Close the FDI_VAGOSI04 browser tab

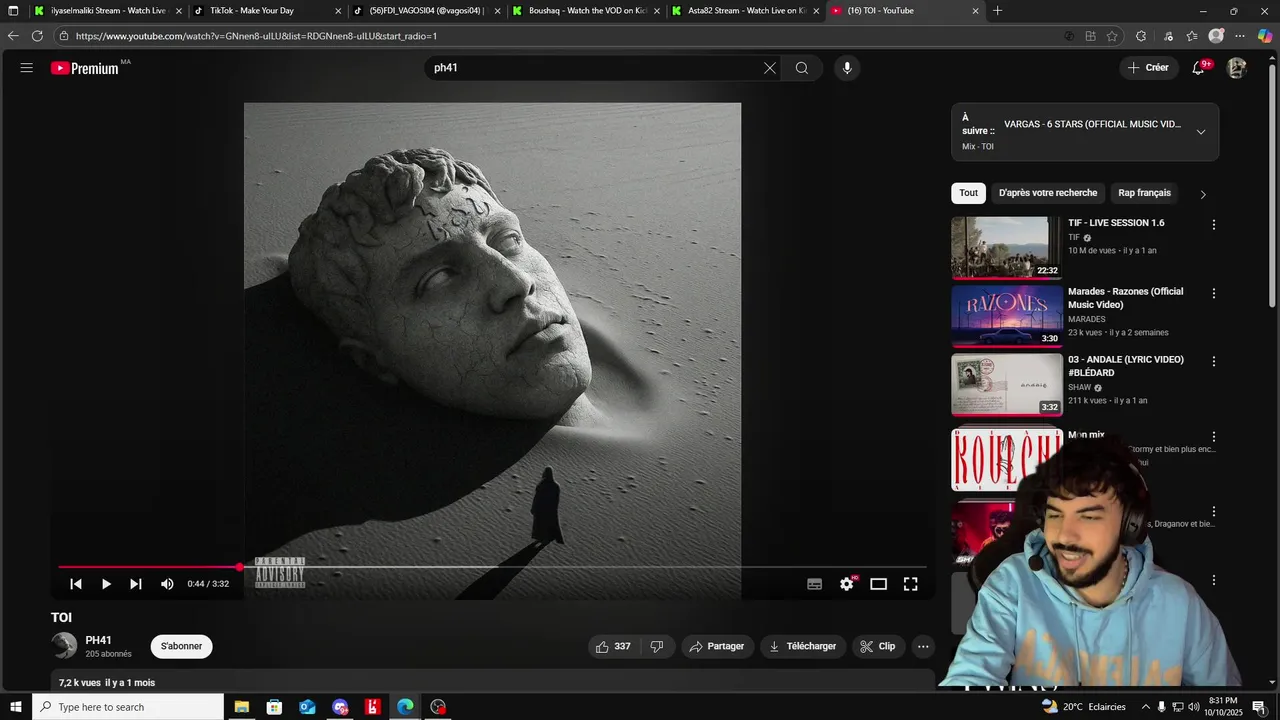coord(497,11)
